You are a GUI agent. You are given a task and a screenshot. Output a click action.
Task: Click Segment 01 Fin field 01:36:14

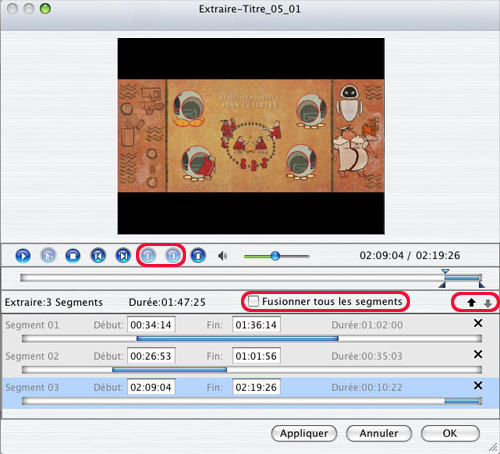(256, 325)
